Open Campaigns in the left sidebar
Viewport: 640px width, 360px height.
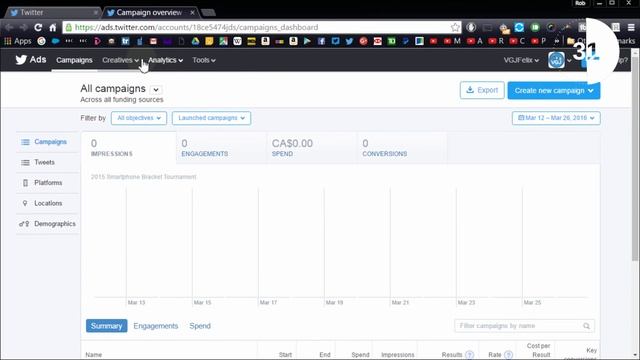pyautogui.click(x=47, y=142)
